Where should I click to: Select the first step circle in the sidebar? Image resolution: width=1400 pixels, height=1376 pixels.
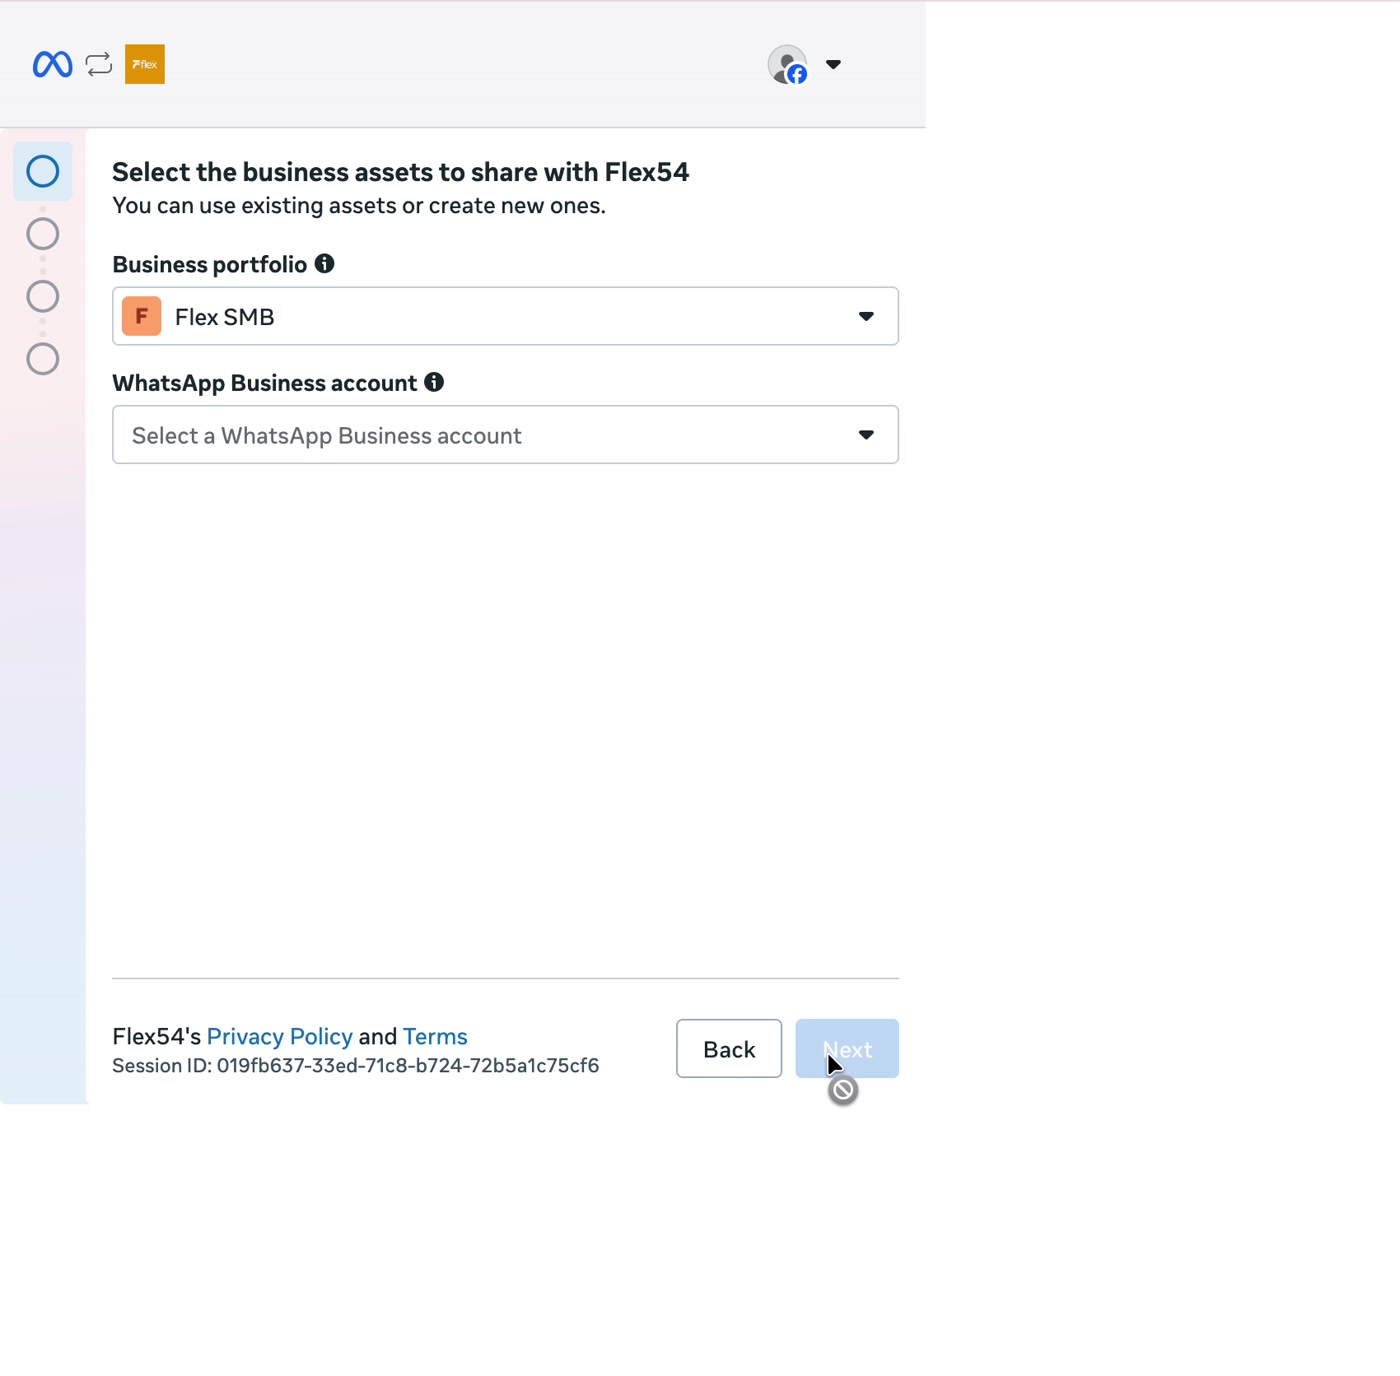[43, 171]
